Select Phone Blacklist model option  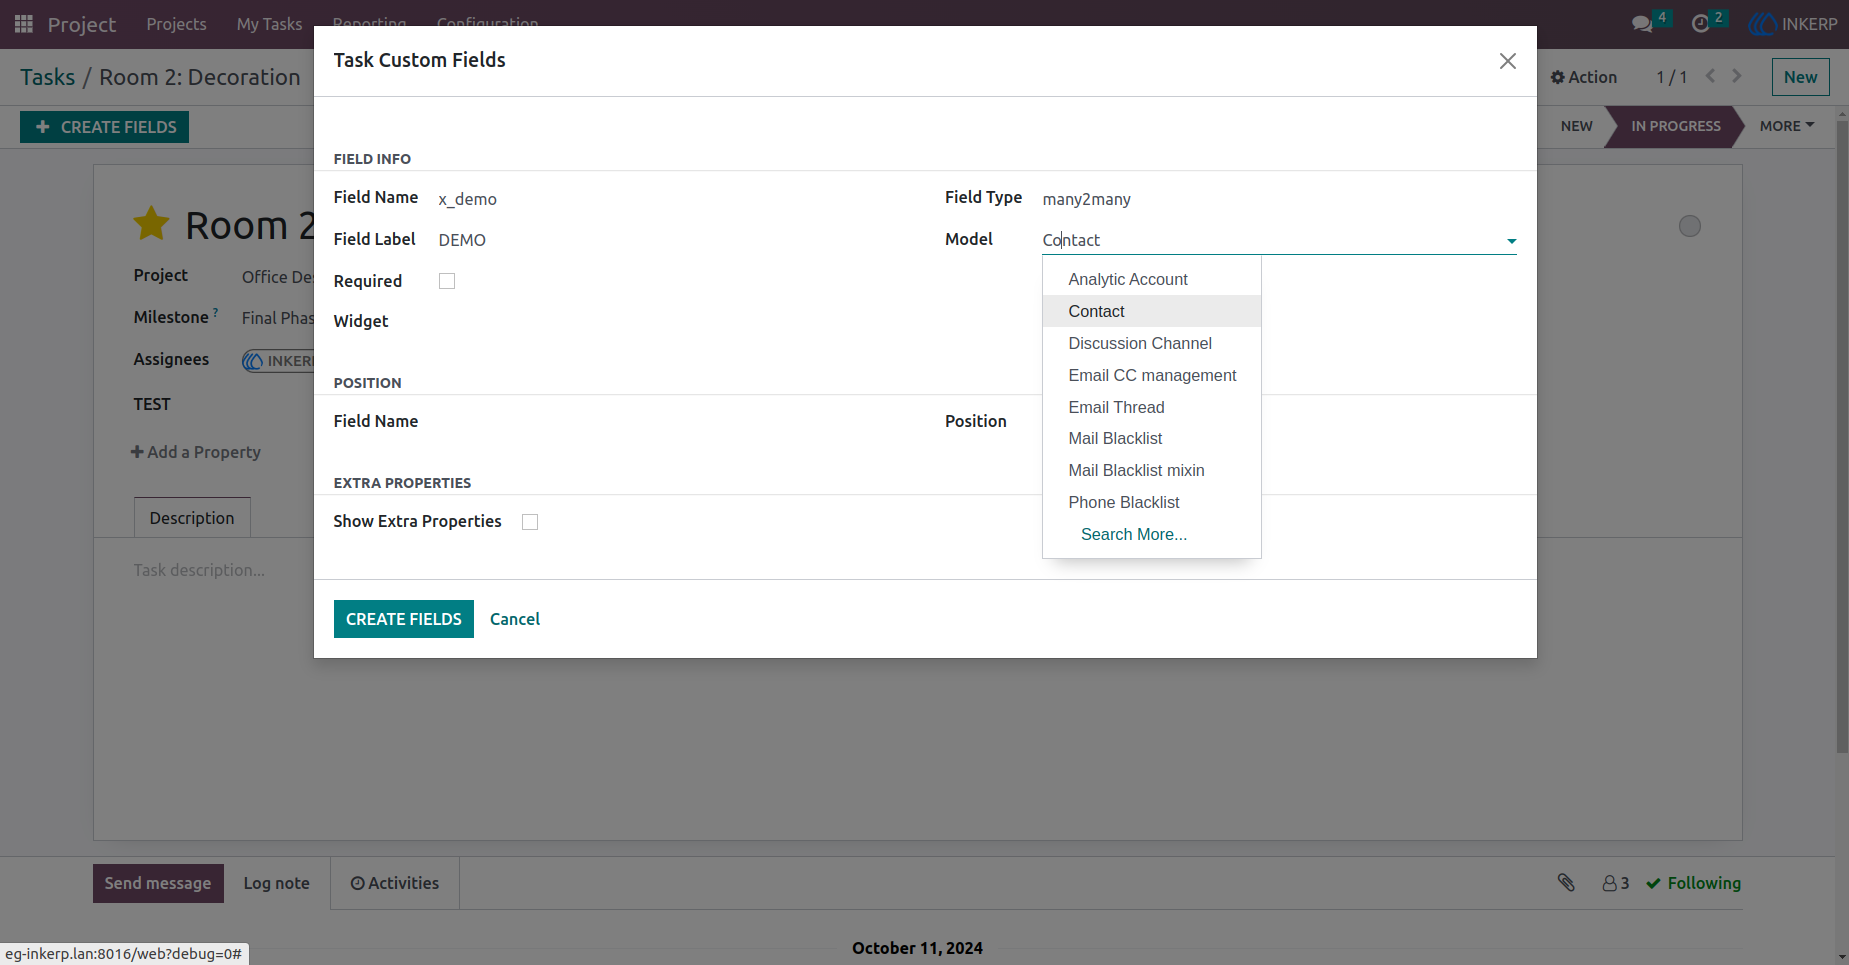click(x=1152, y=502)
